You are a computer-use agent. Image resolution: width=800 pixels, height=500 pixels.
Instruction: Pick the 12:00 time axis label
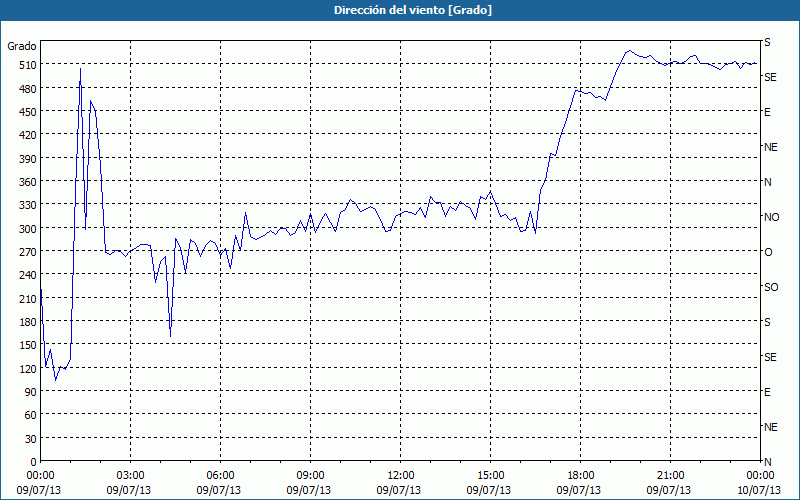click(401, 476)
